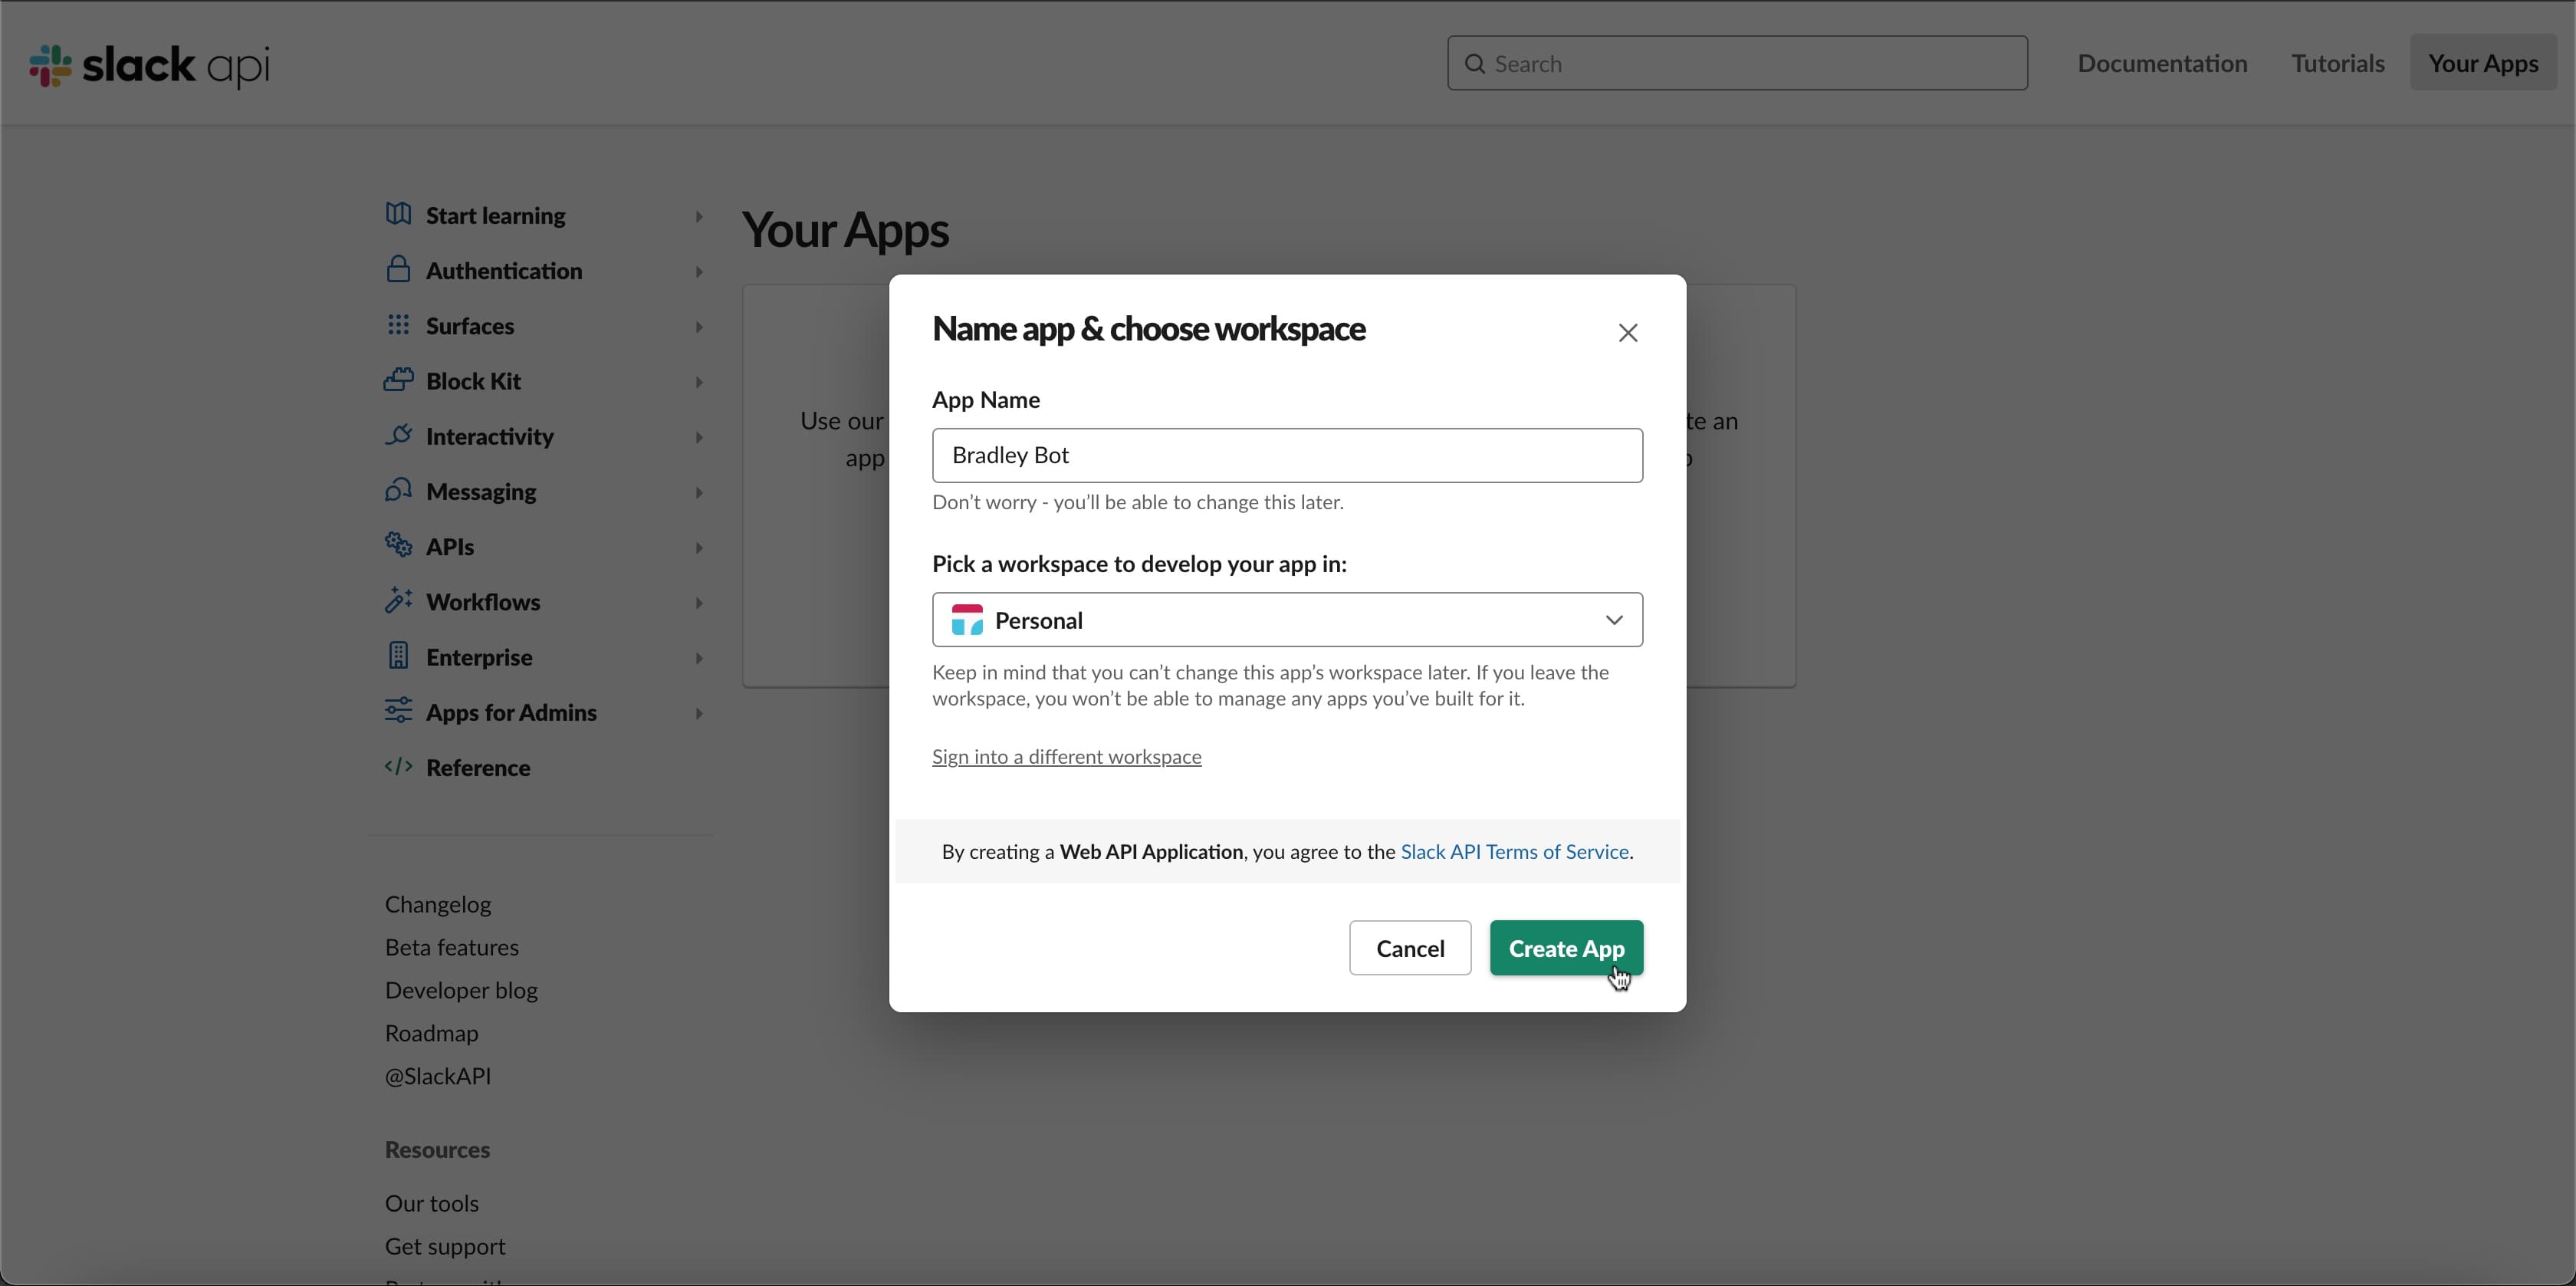Click the Interactivity plug icon
Viewport: 2576px width, 1286px height.
click(x=398, y=435)
